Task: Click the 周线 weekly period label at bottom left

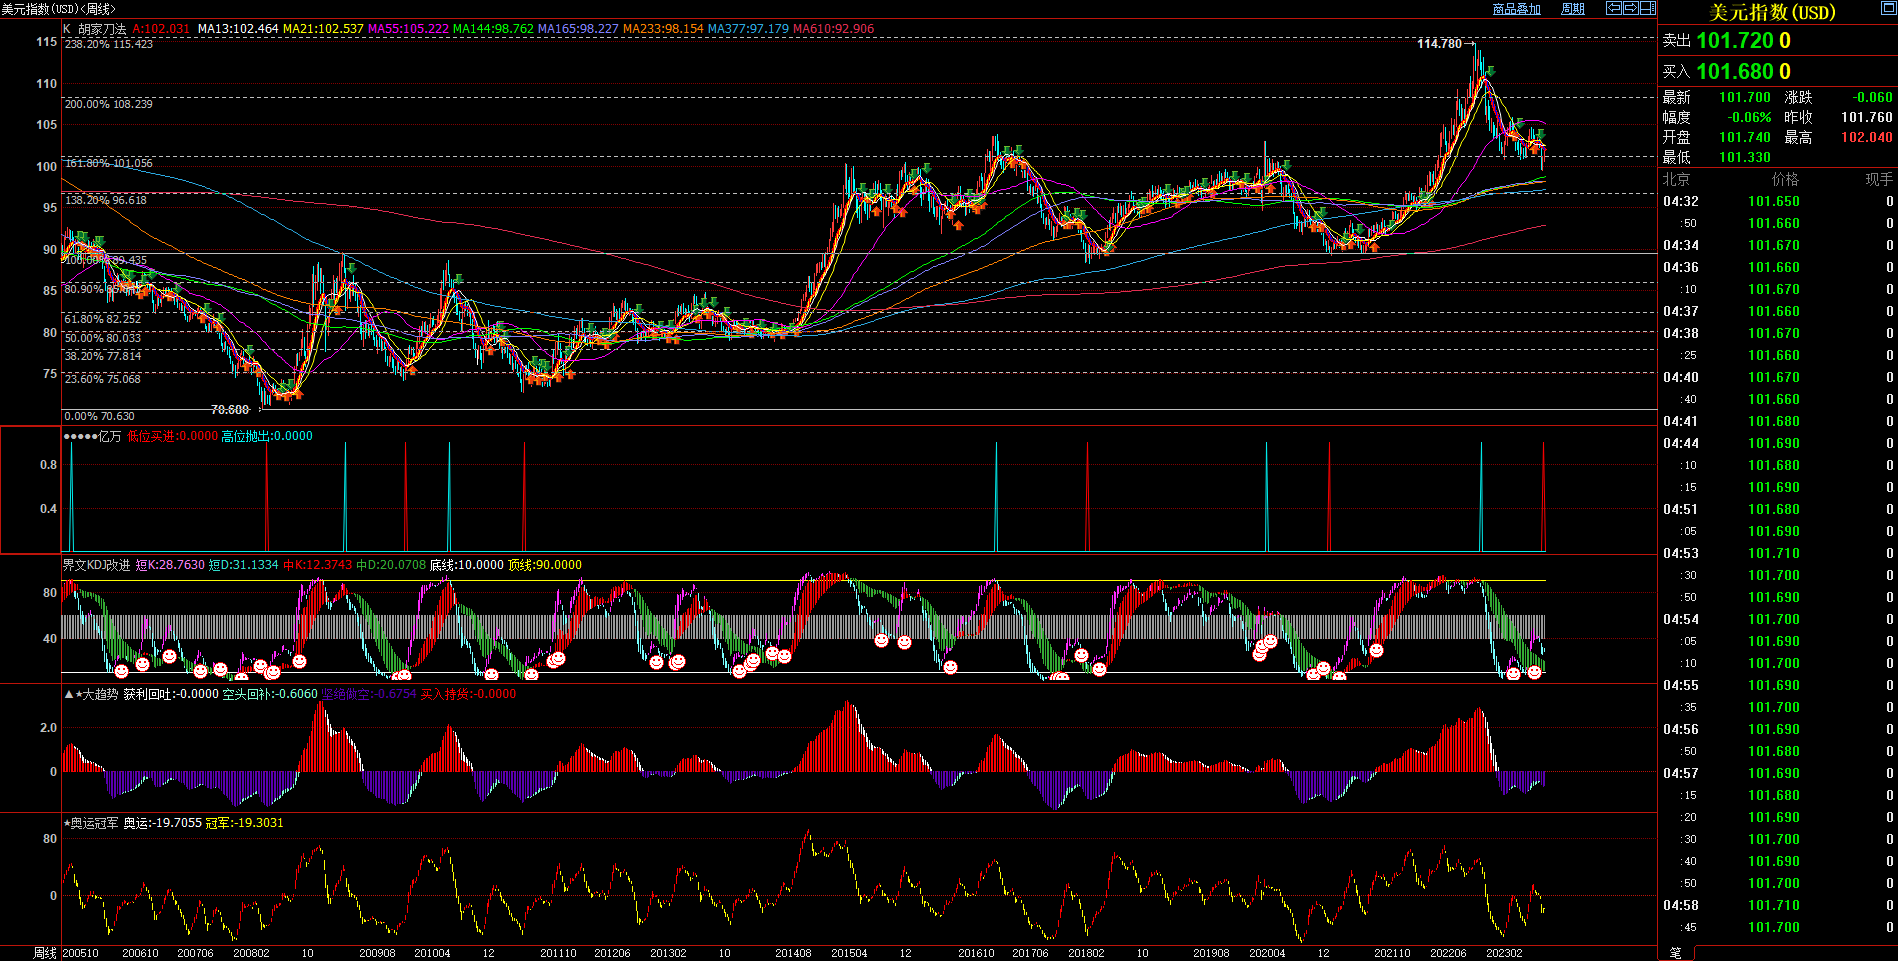Action: (x=44, y=953)
